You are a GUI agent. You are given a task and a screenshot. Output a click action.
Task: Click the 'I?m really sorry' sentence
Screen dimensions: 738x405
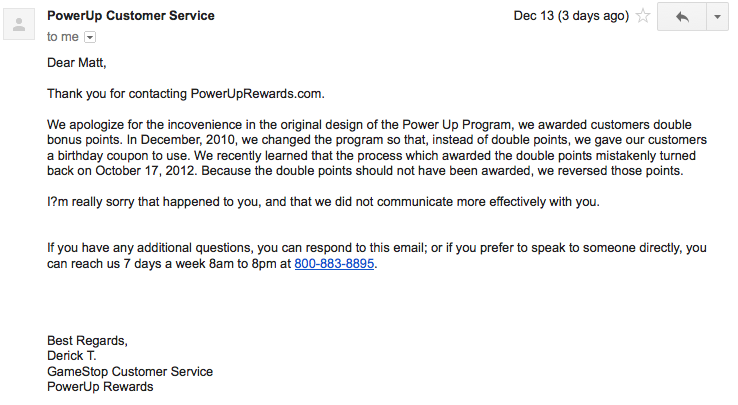point(323,202)
